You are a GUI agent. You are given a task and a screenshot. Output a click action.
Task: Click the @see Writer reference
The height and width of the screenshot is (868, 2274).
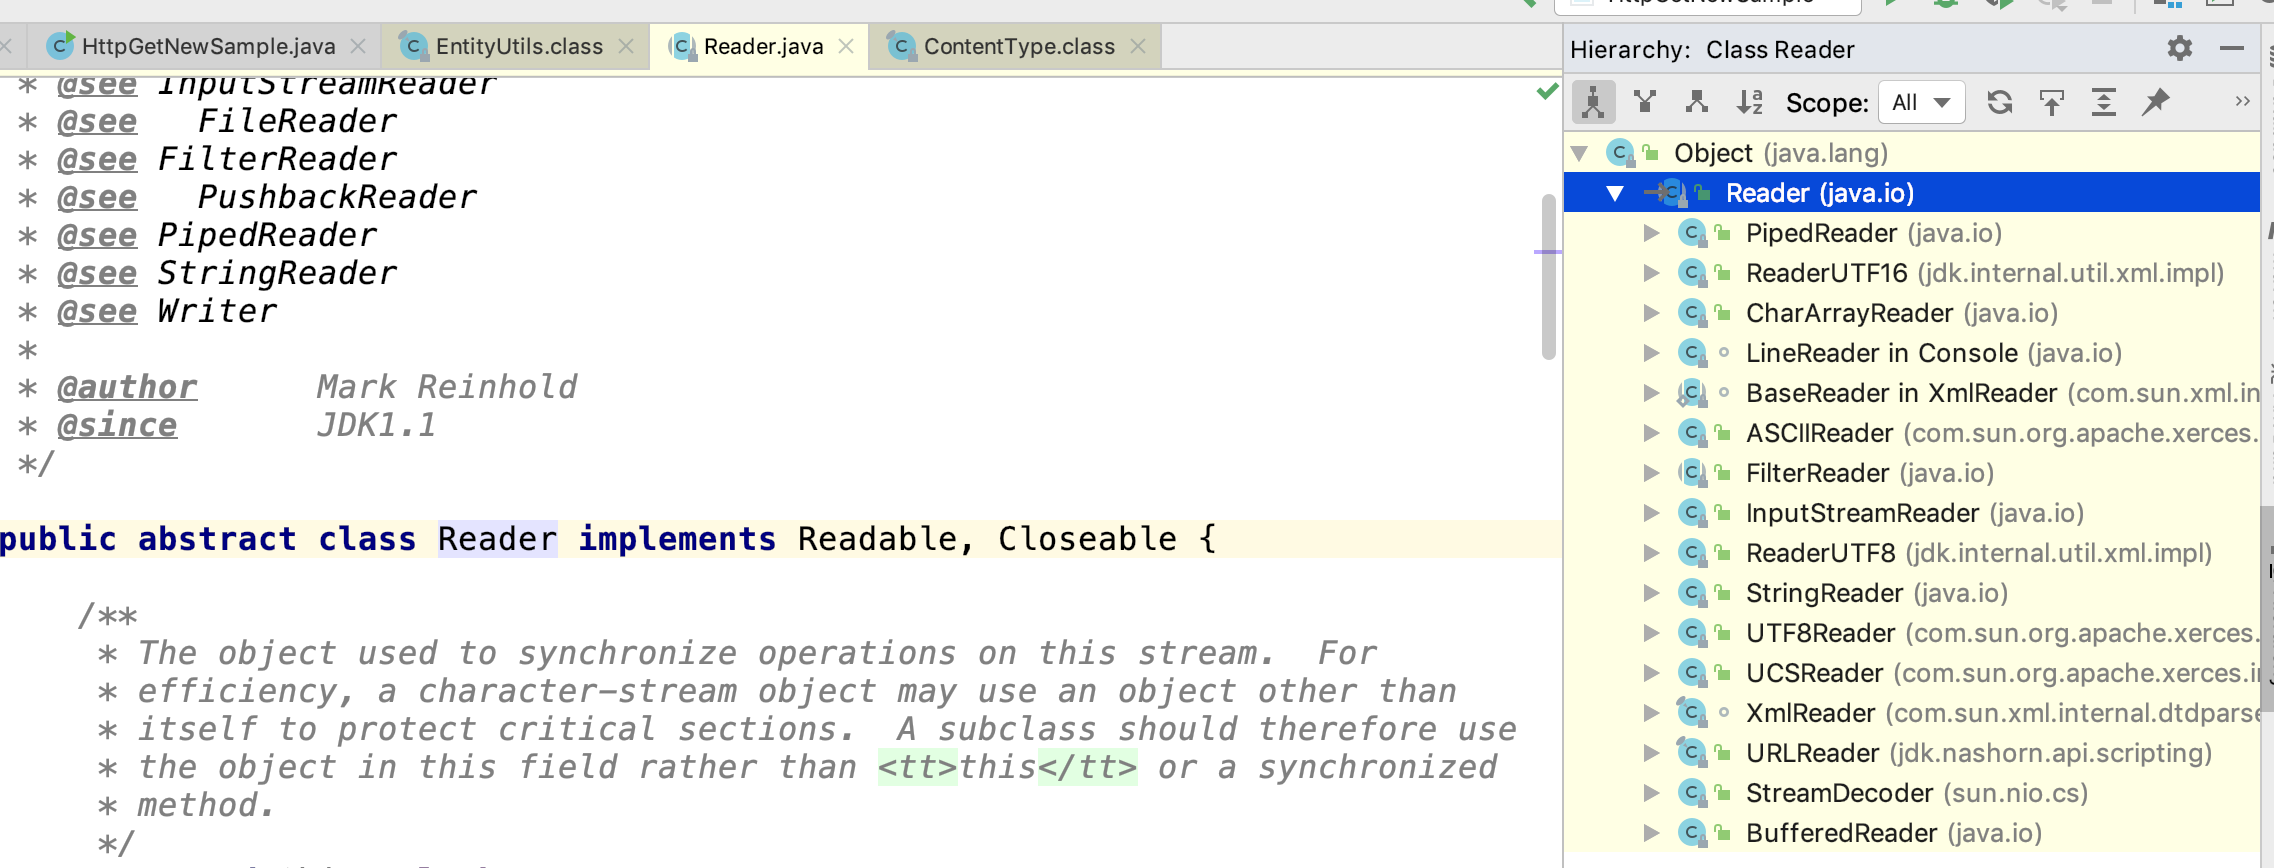(x=217, y=311)
